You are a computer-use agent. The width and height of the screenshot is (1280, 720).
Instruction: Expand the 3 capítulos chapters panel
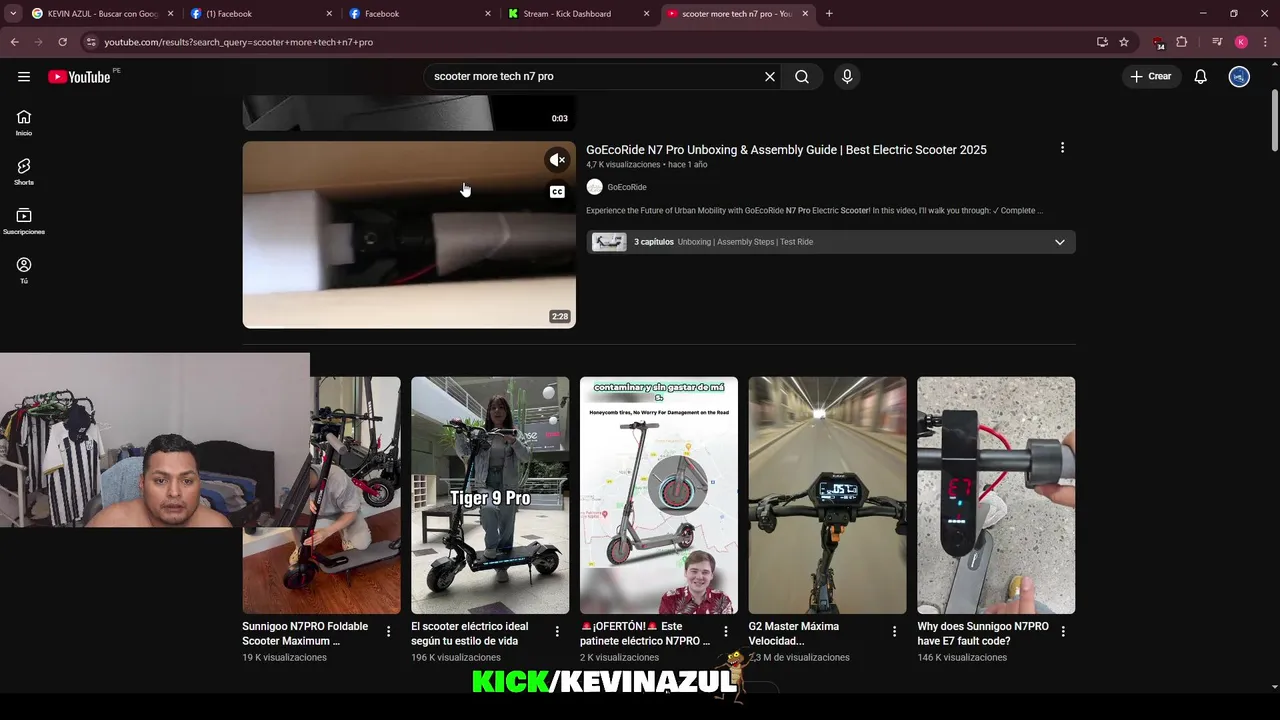[x=1060, y=242]
